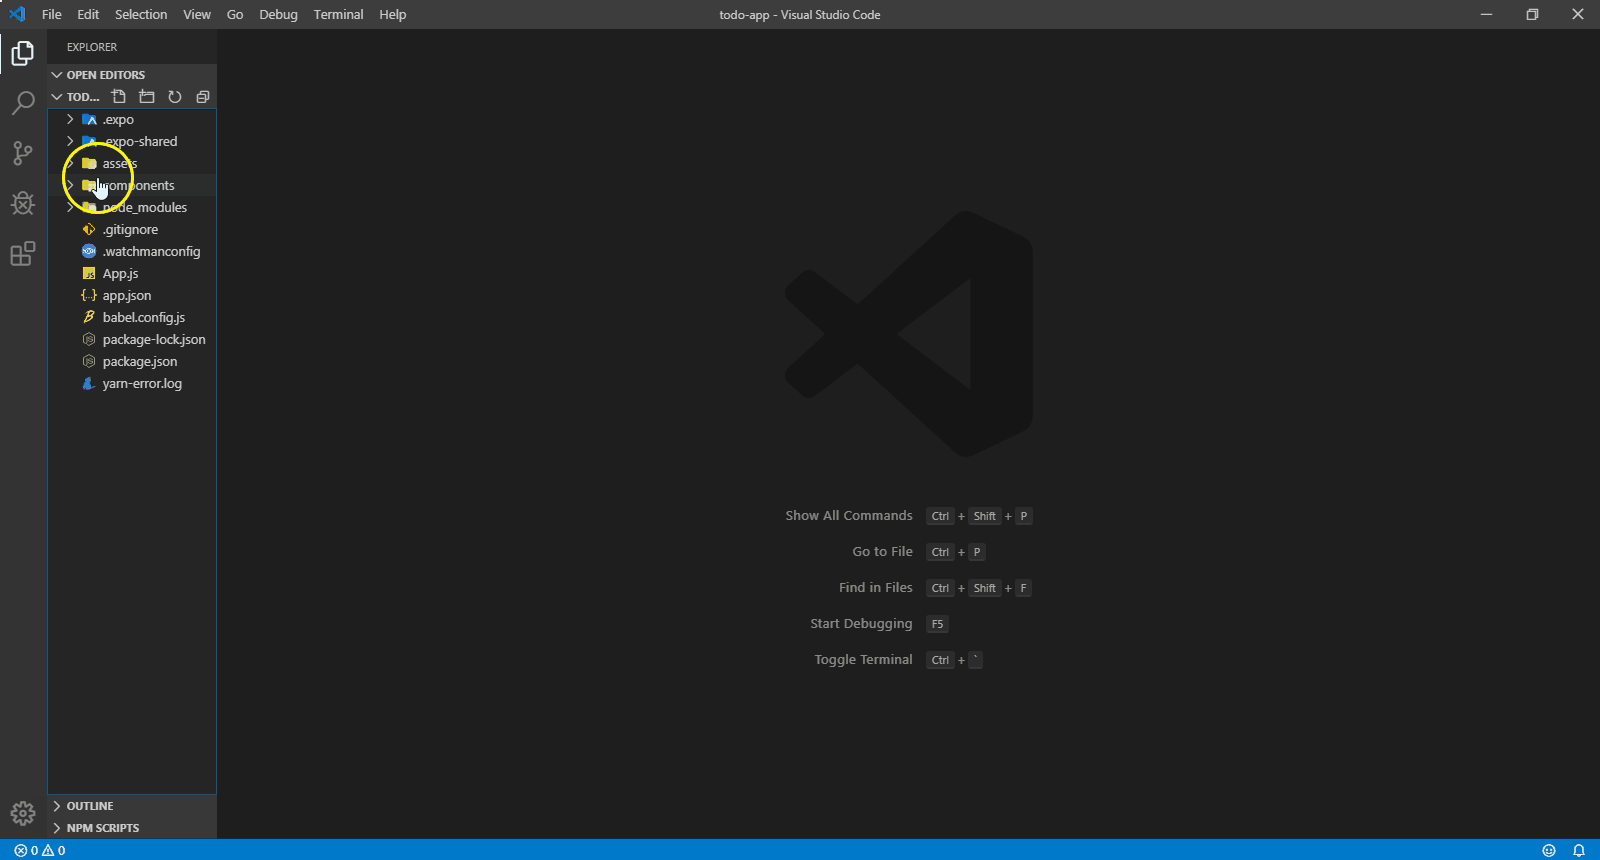The width and height of the screenshot is (1600, 860).
Task: Open the Selection menu
Action: [x=141, y=14]
